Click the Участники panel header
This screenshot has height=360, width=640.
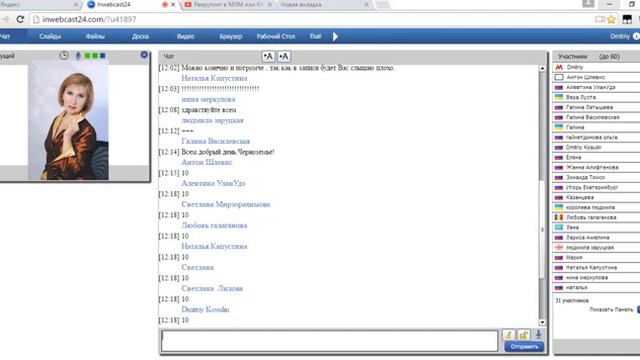tap(573, 56)
